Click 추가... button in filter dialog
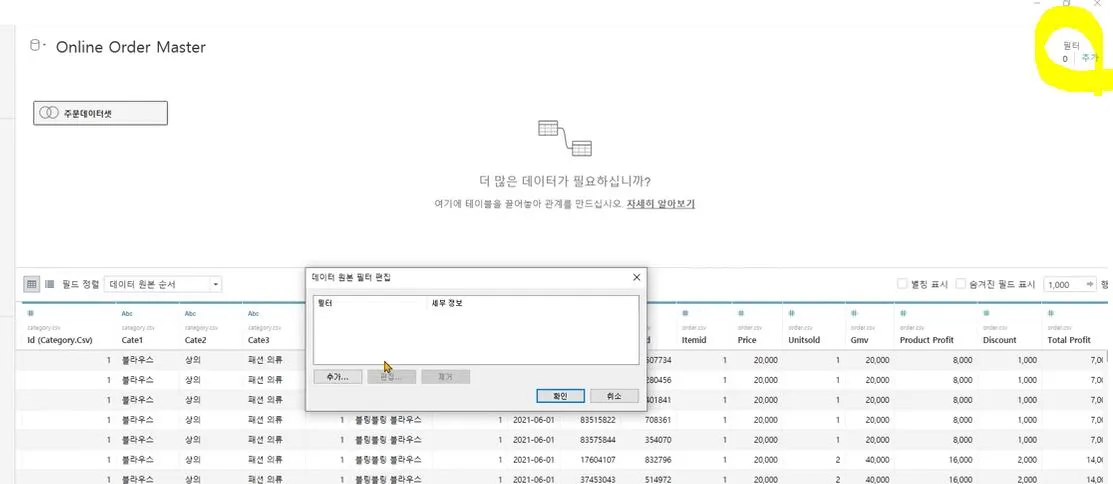The image size is (1113, 484). [337, 377]
